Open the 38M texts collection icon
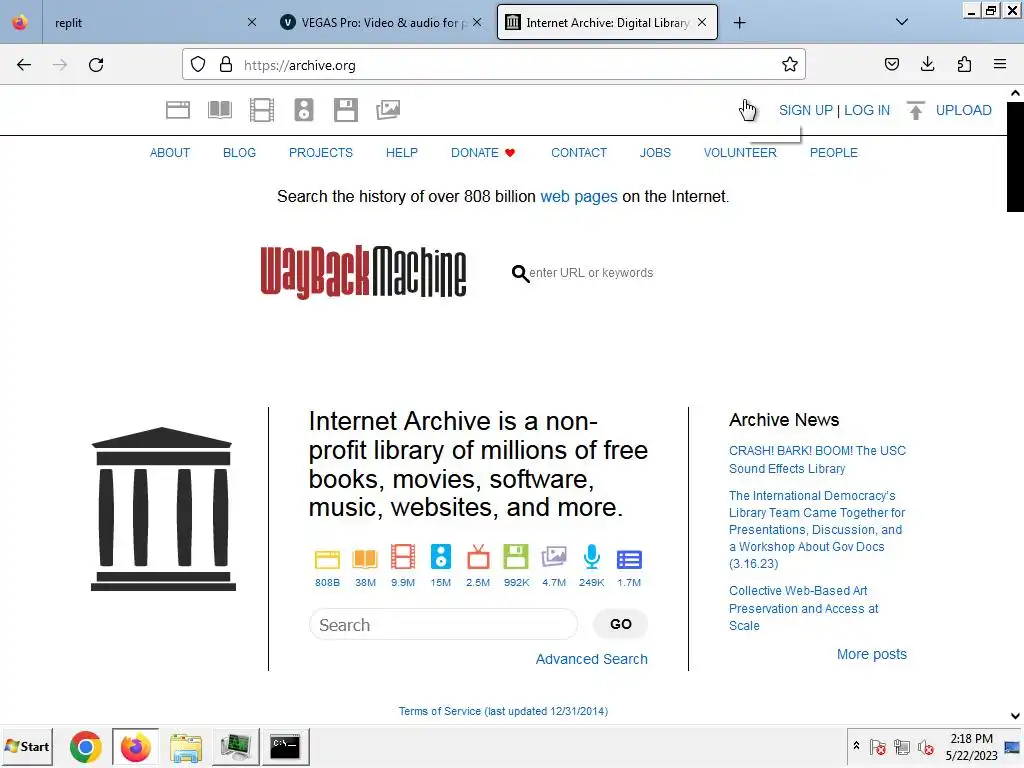 (365, 558)
